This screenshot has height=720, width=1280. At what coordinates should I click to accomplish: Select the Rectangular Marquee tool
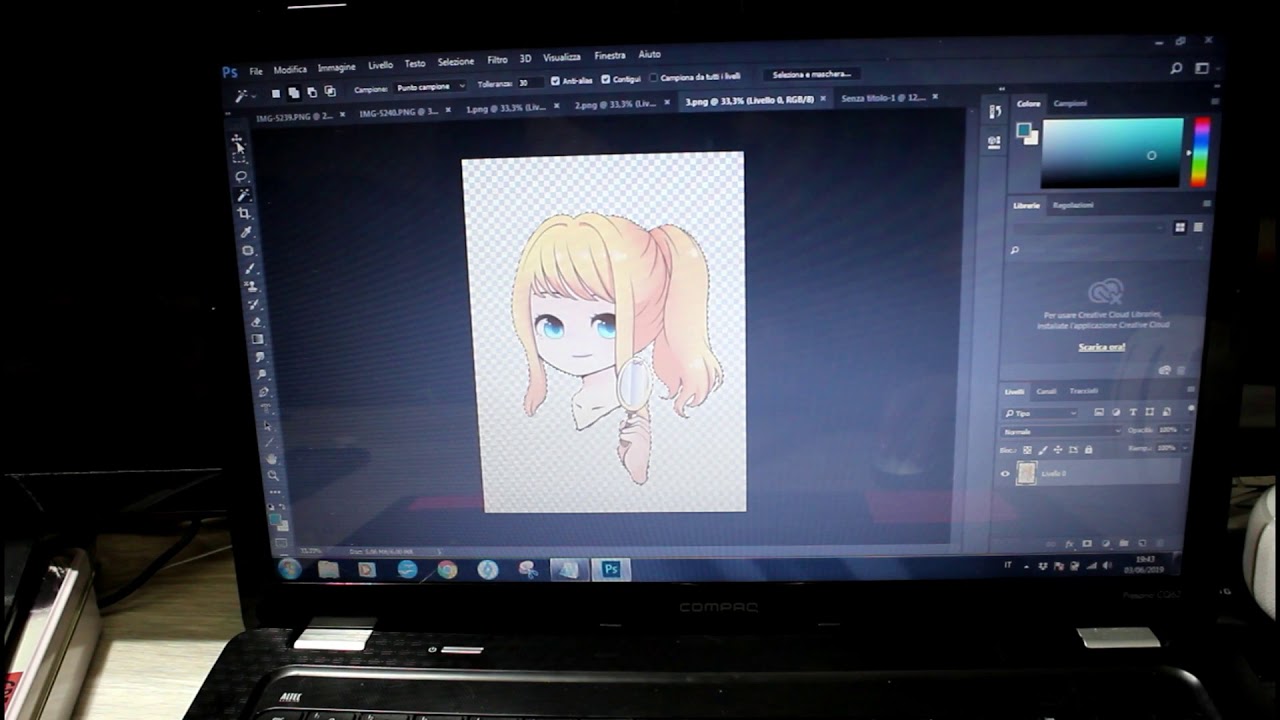click(x=239, y=160)
